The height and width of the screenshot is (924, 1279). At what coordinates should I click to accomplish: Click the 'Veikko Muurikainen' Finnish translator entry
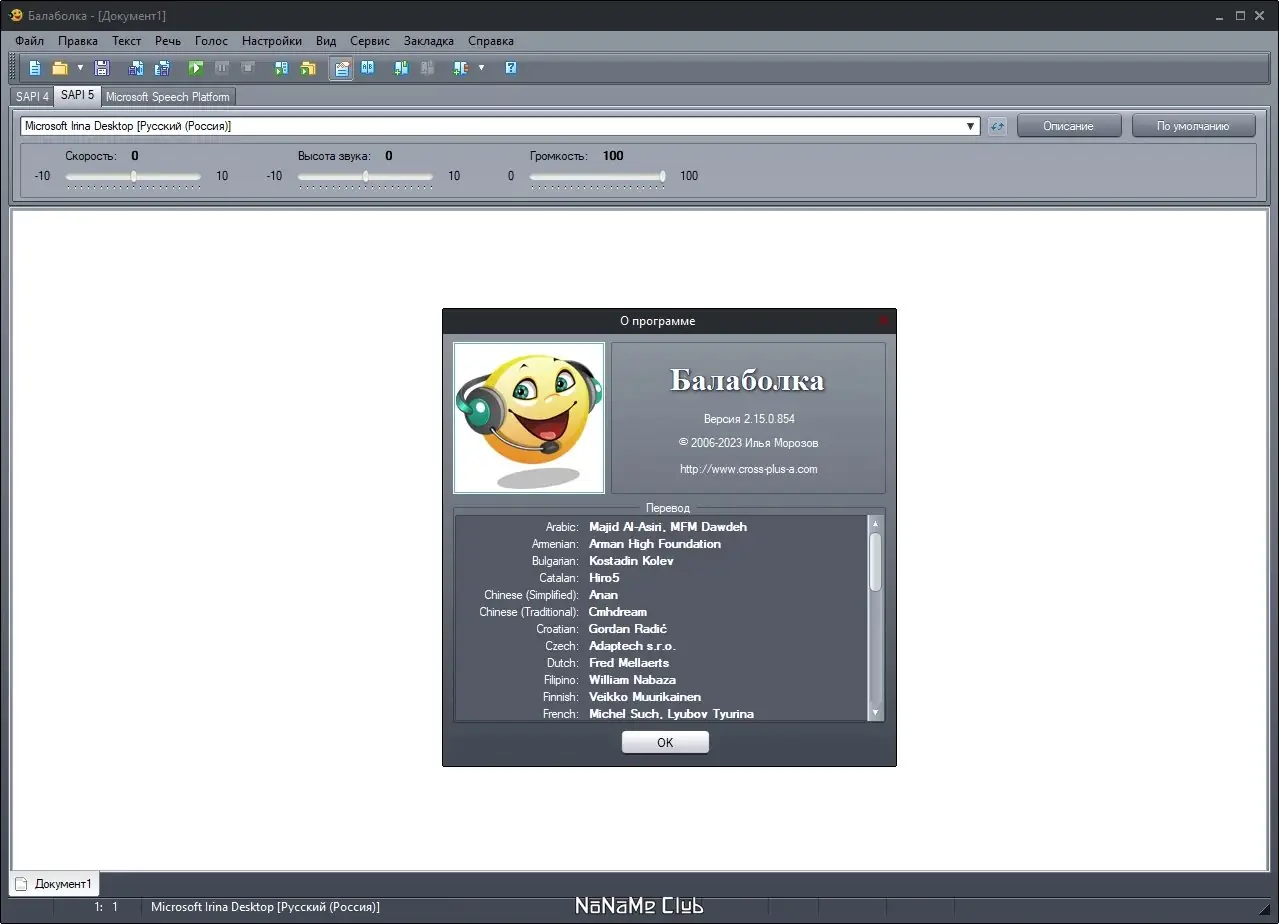(x=645, y=697)
